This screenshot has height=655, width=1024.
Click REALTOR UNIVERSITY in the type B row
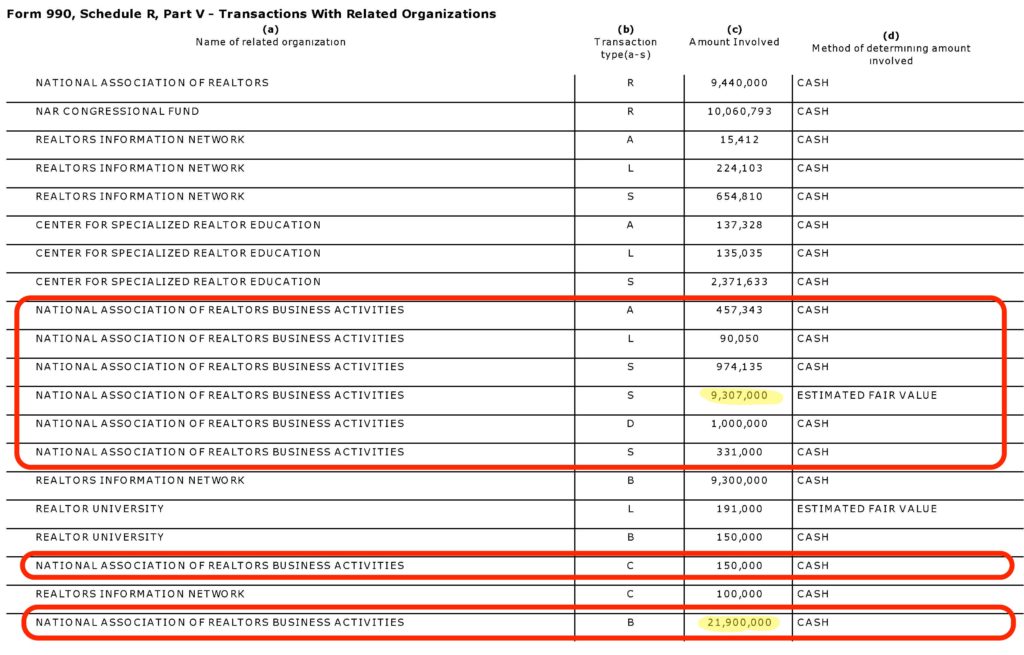click(x=100, y=537)
